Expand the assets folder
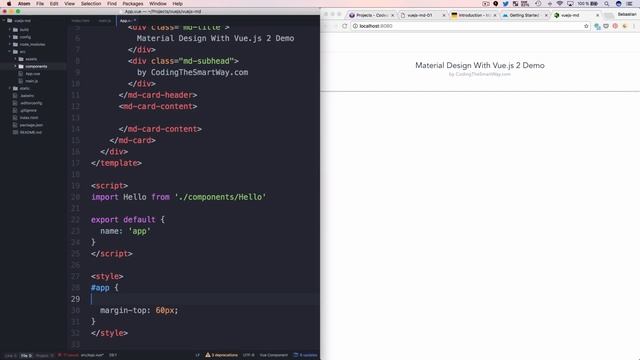 [x=16, y=59]
